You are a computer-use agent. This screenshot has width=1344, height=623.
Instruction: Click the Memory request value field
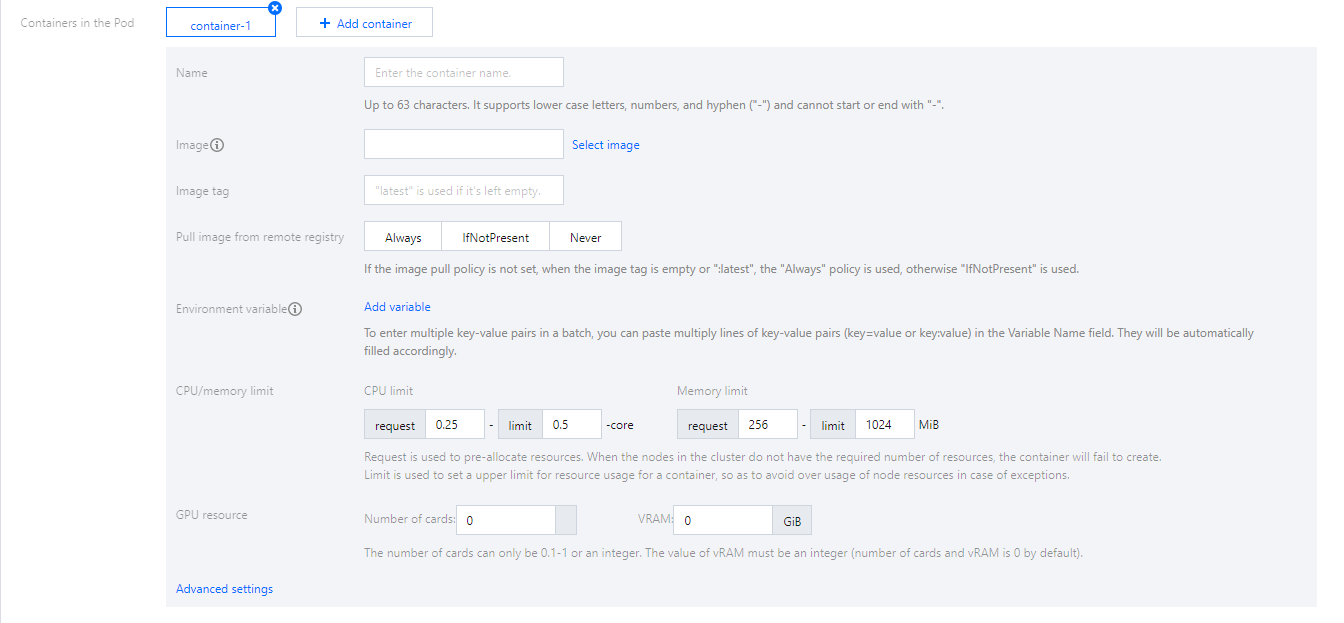pos(767,425)
